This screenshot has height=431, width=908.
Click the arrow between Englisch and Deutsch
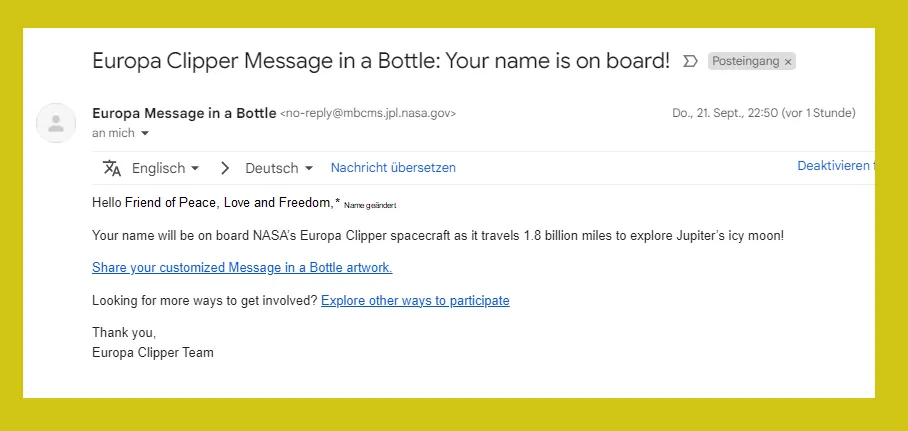click(x=225, y=168)
